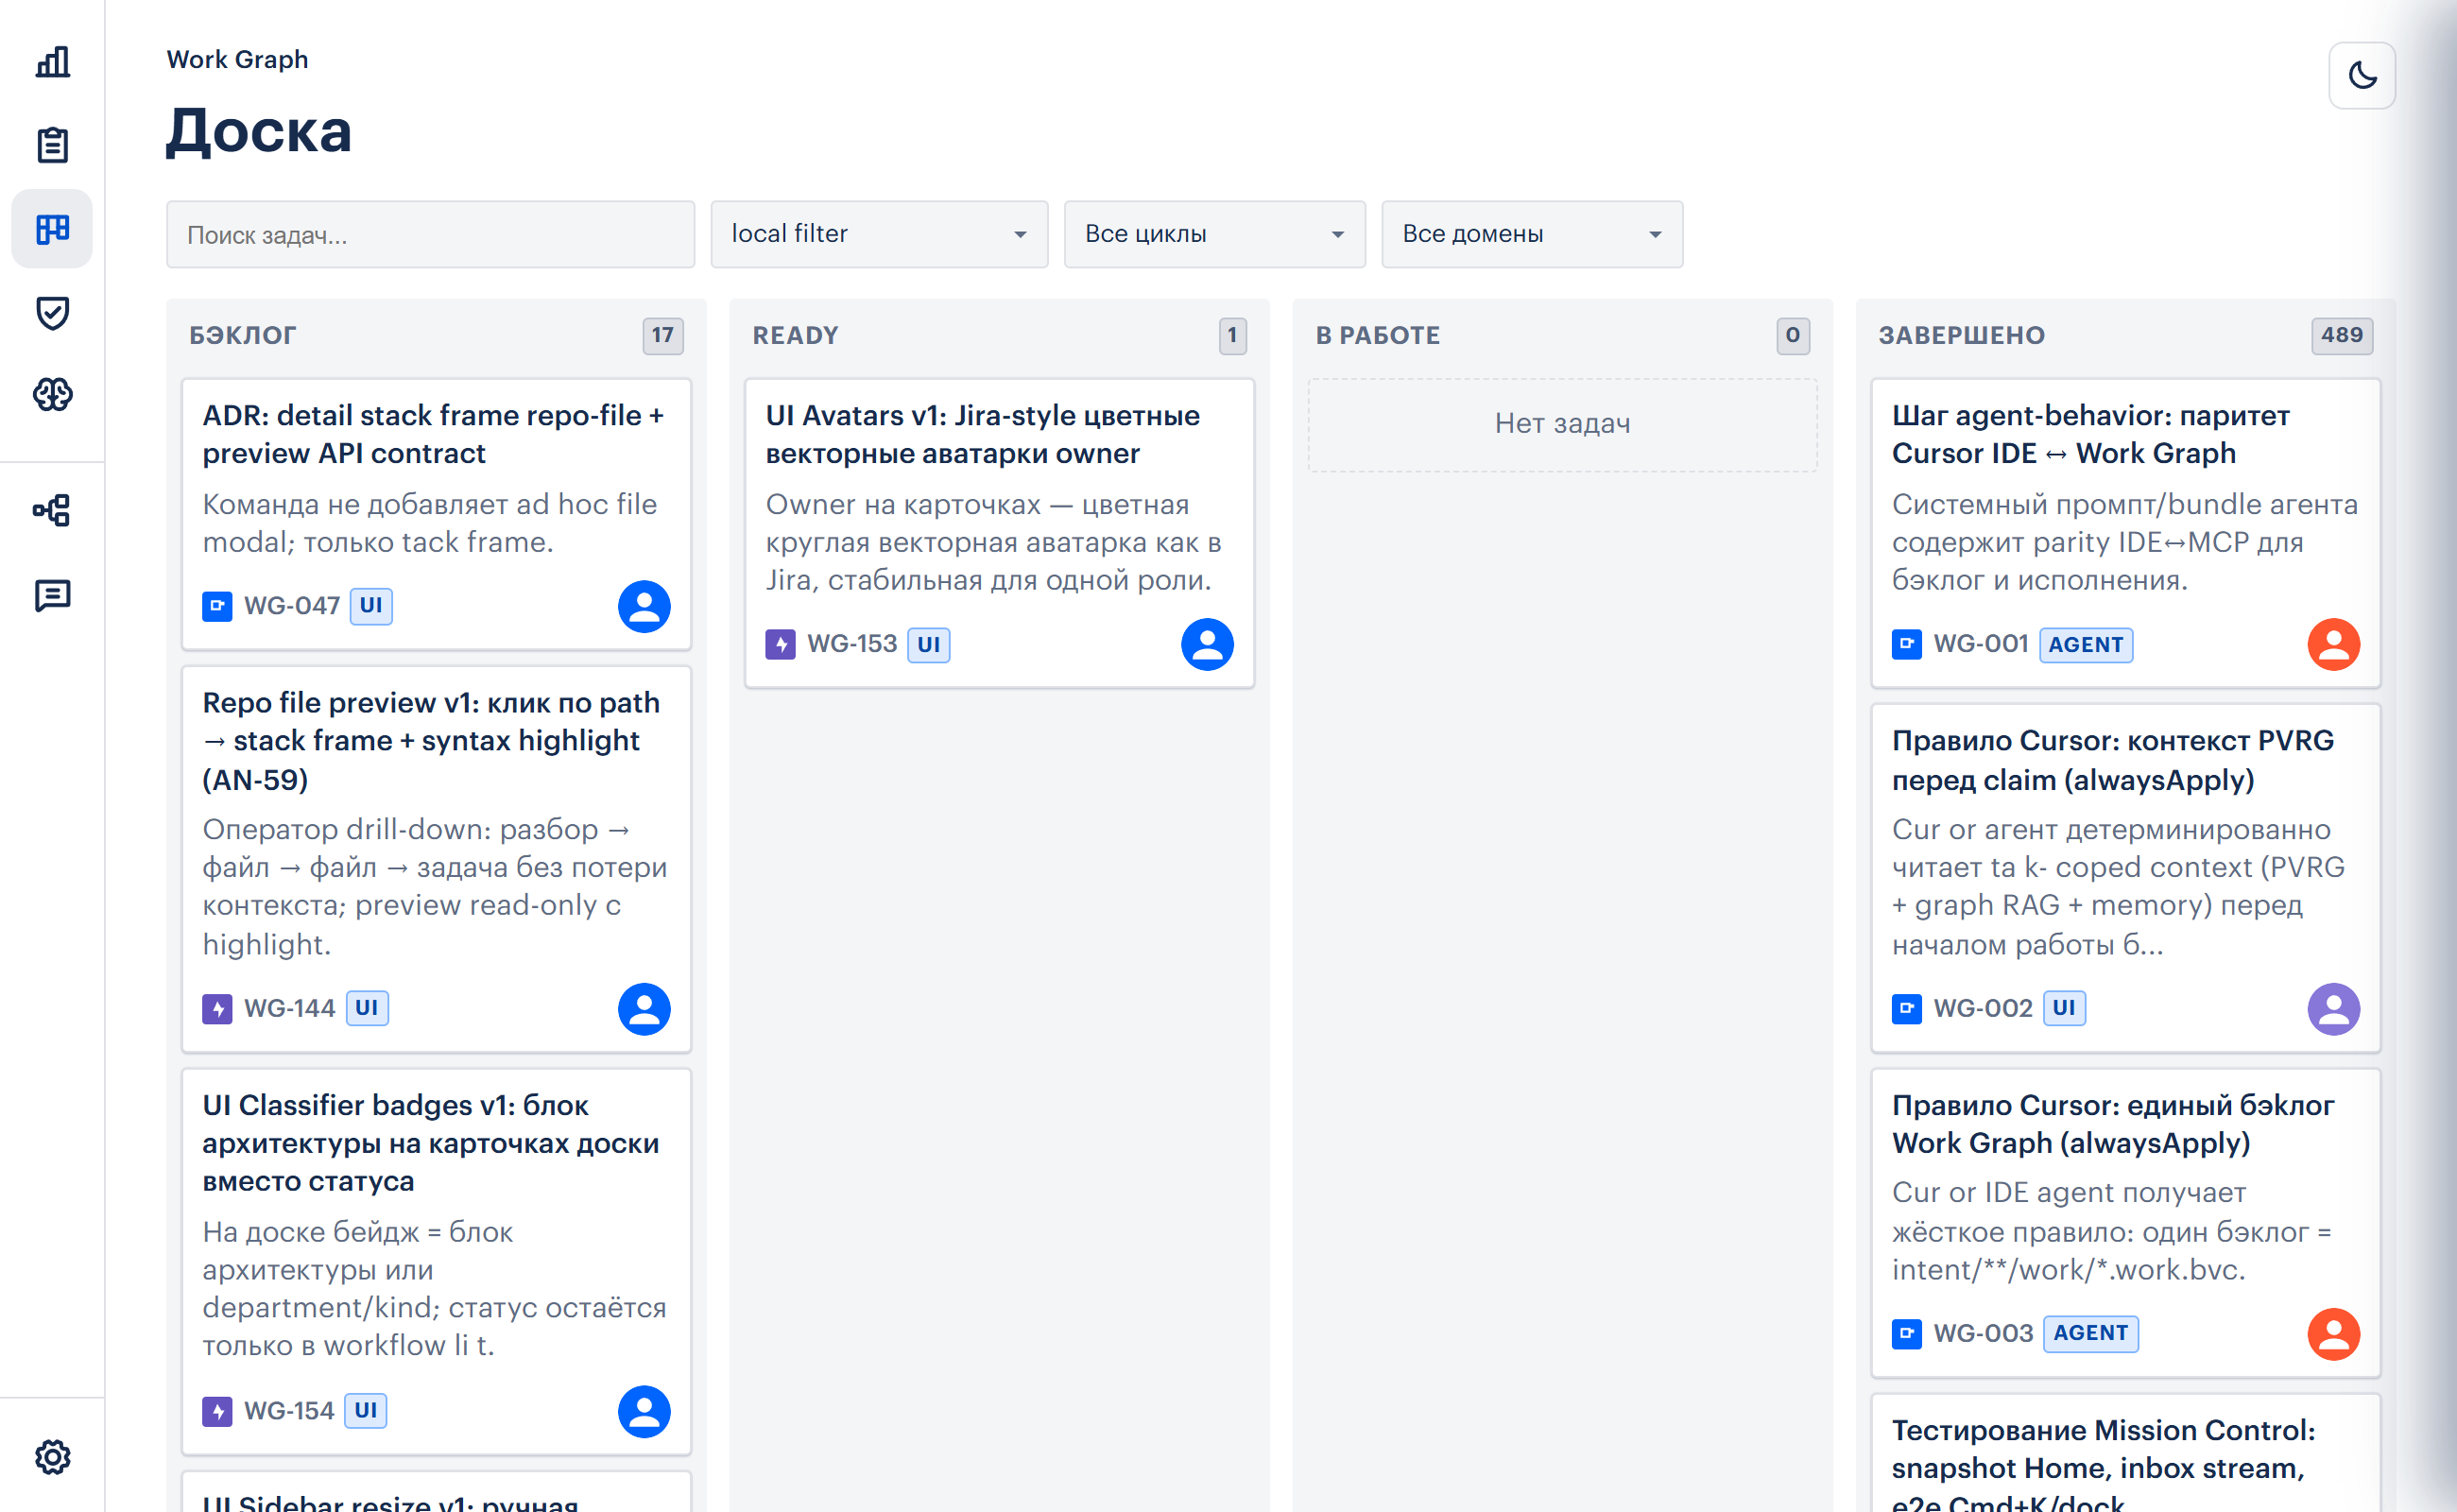Click the БЭКЛОГ column header
Image resolution: width=2457 pixels, height=1512 pixels.
coord(243,336)
